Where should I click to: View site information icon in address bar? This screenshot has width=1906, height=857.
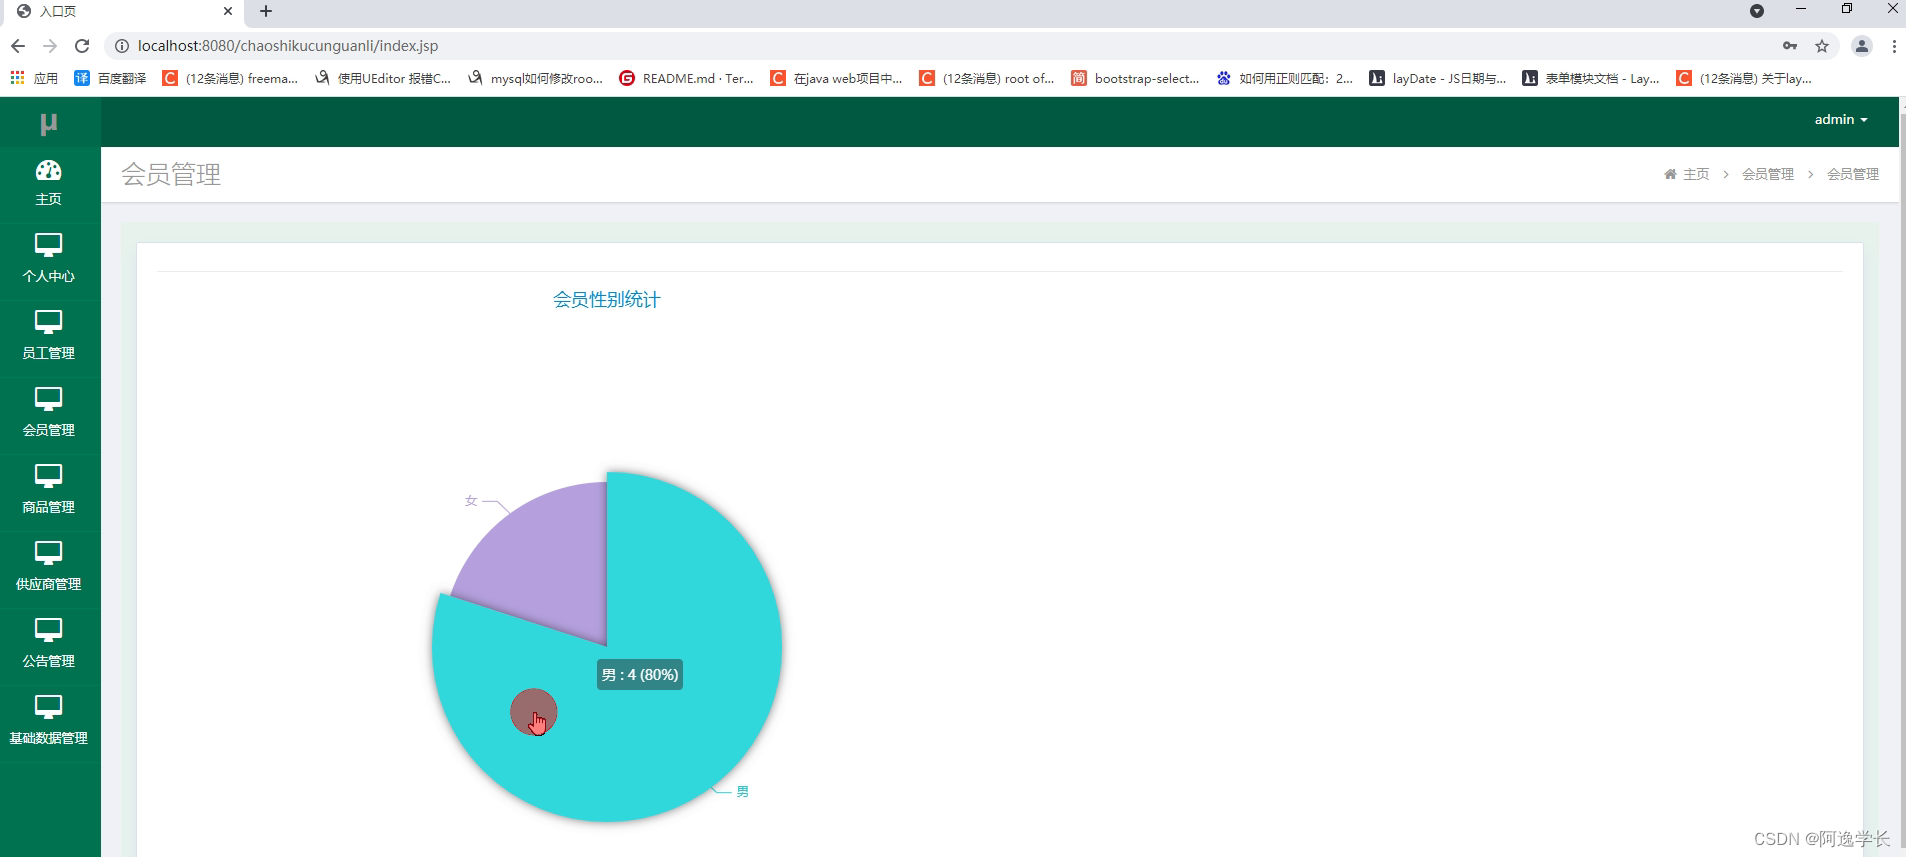(x=122, y=46)
